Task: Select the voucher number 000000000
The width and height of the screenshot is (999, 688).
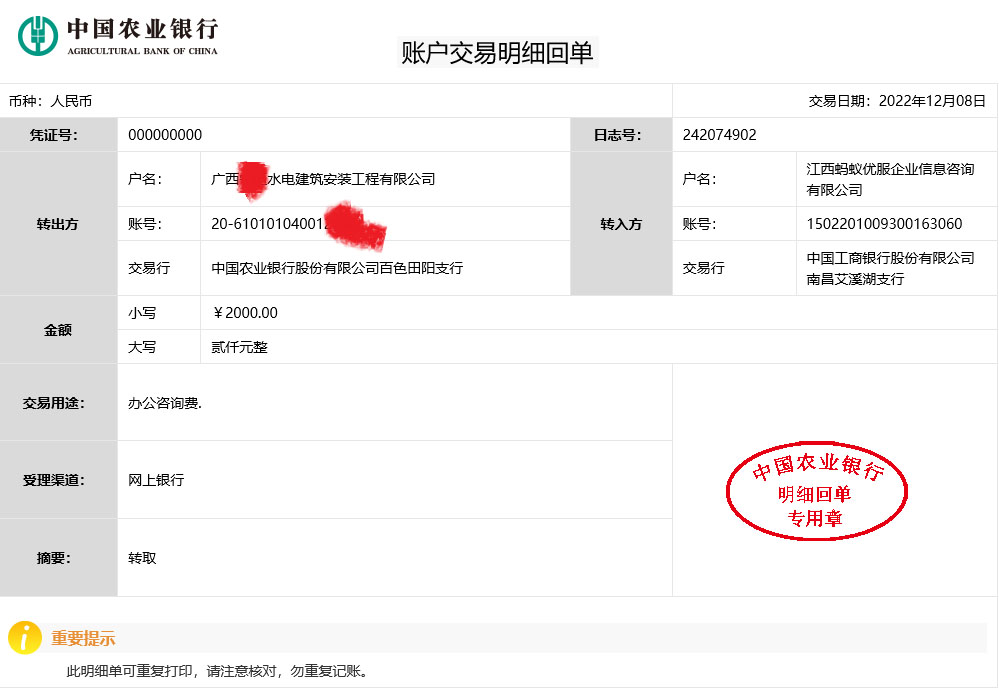Action: [x=165, y=135]
